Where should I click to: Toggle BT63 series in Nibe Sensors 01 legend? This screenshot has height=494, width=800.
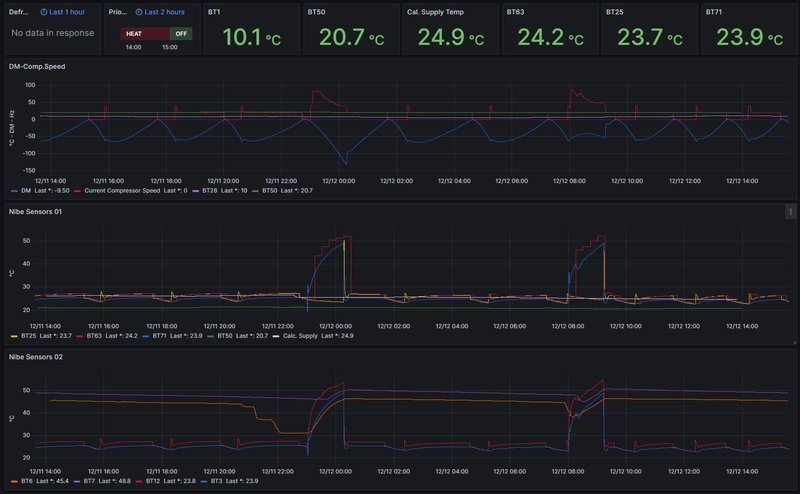pos(94,336)
